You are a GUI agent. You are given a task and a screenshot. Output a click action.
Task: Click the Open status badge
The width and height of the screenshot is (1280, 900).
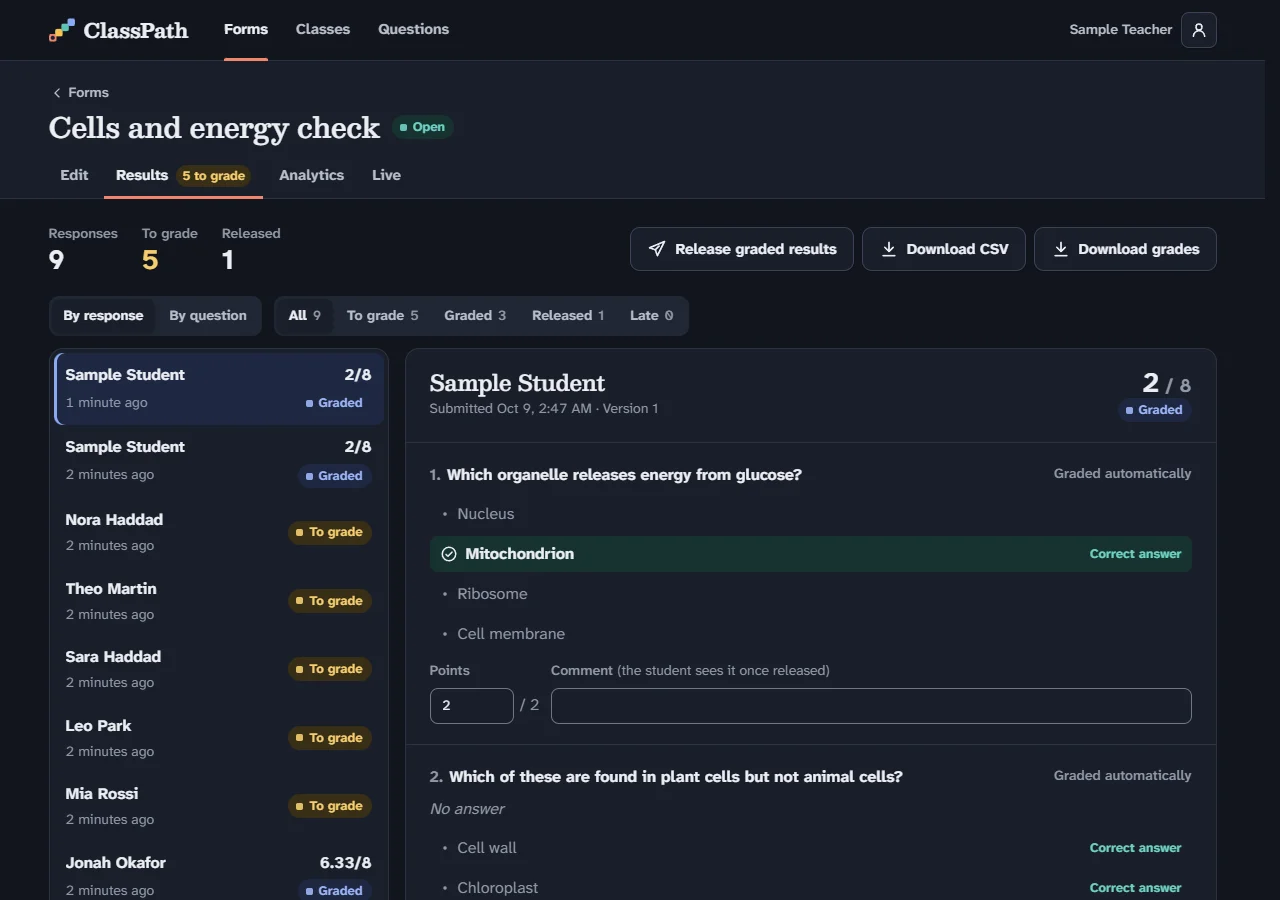click(x=423, y=127)
